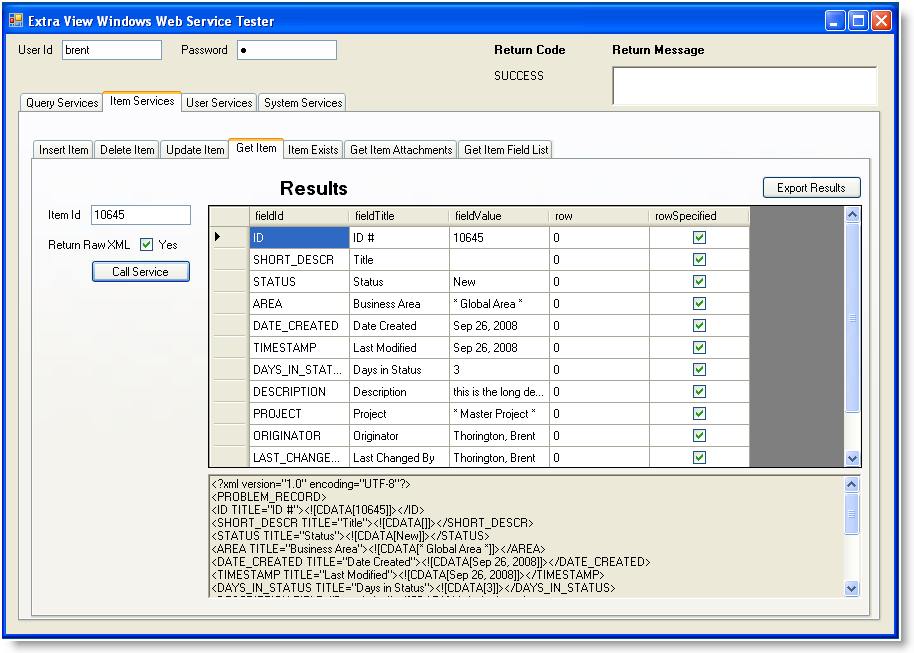The width and height of the screenshot is (914, 653).
Task: Open the Update Item tab
Action: (x=195, y=150)
